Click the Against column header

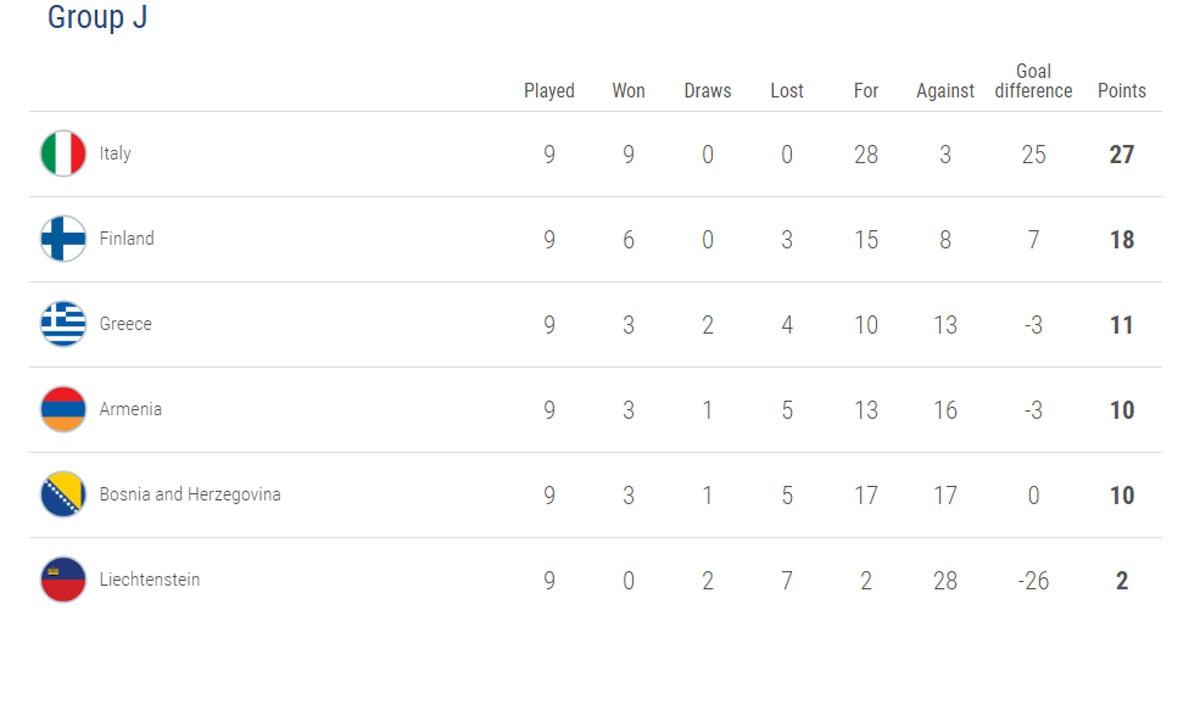point(945,91)
